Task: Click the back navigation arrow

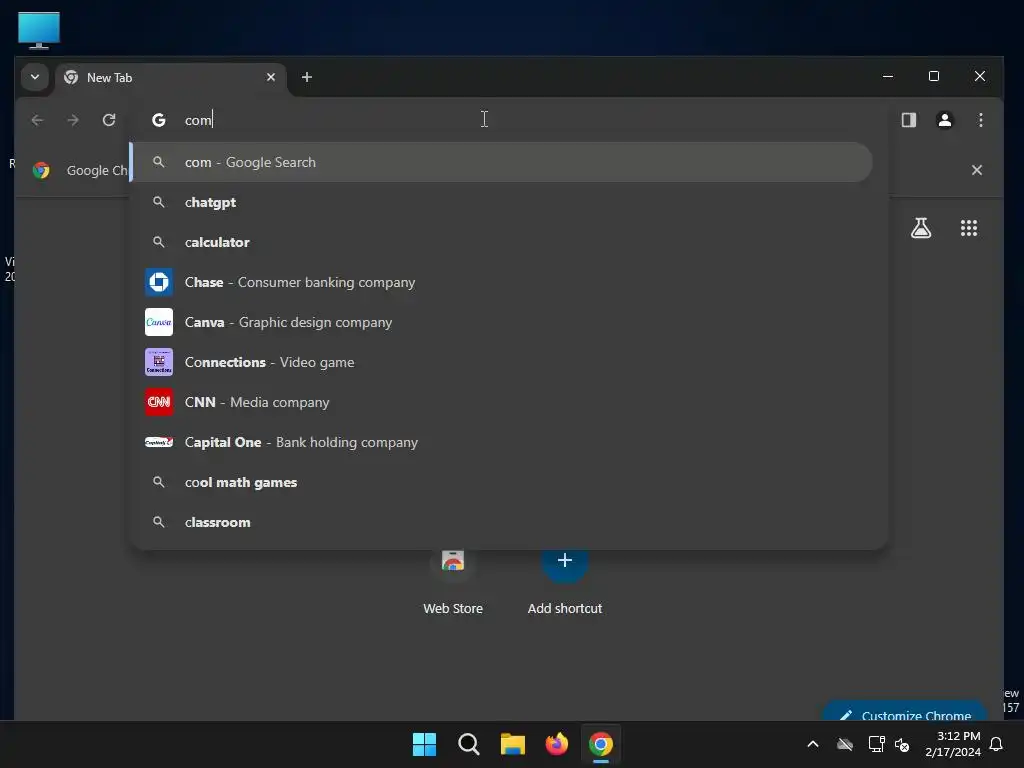Action: 37,120
